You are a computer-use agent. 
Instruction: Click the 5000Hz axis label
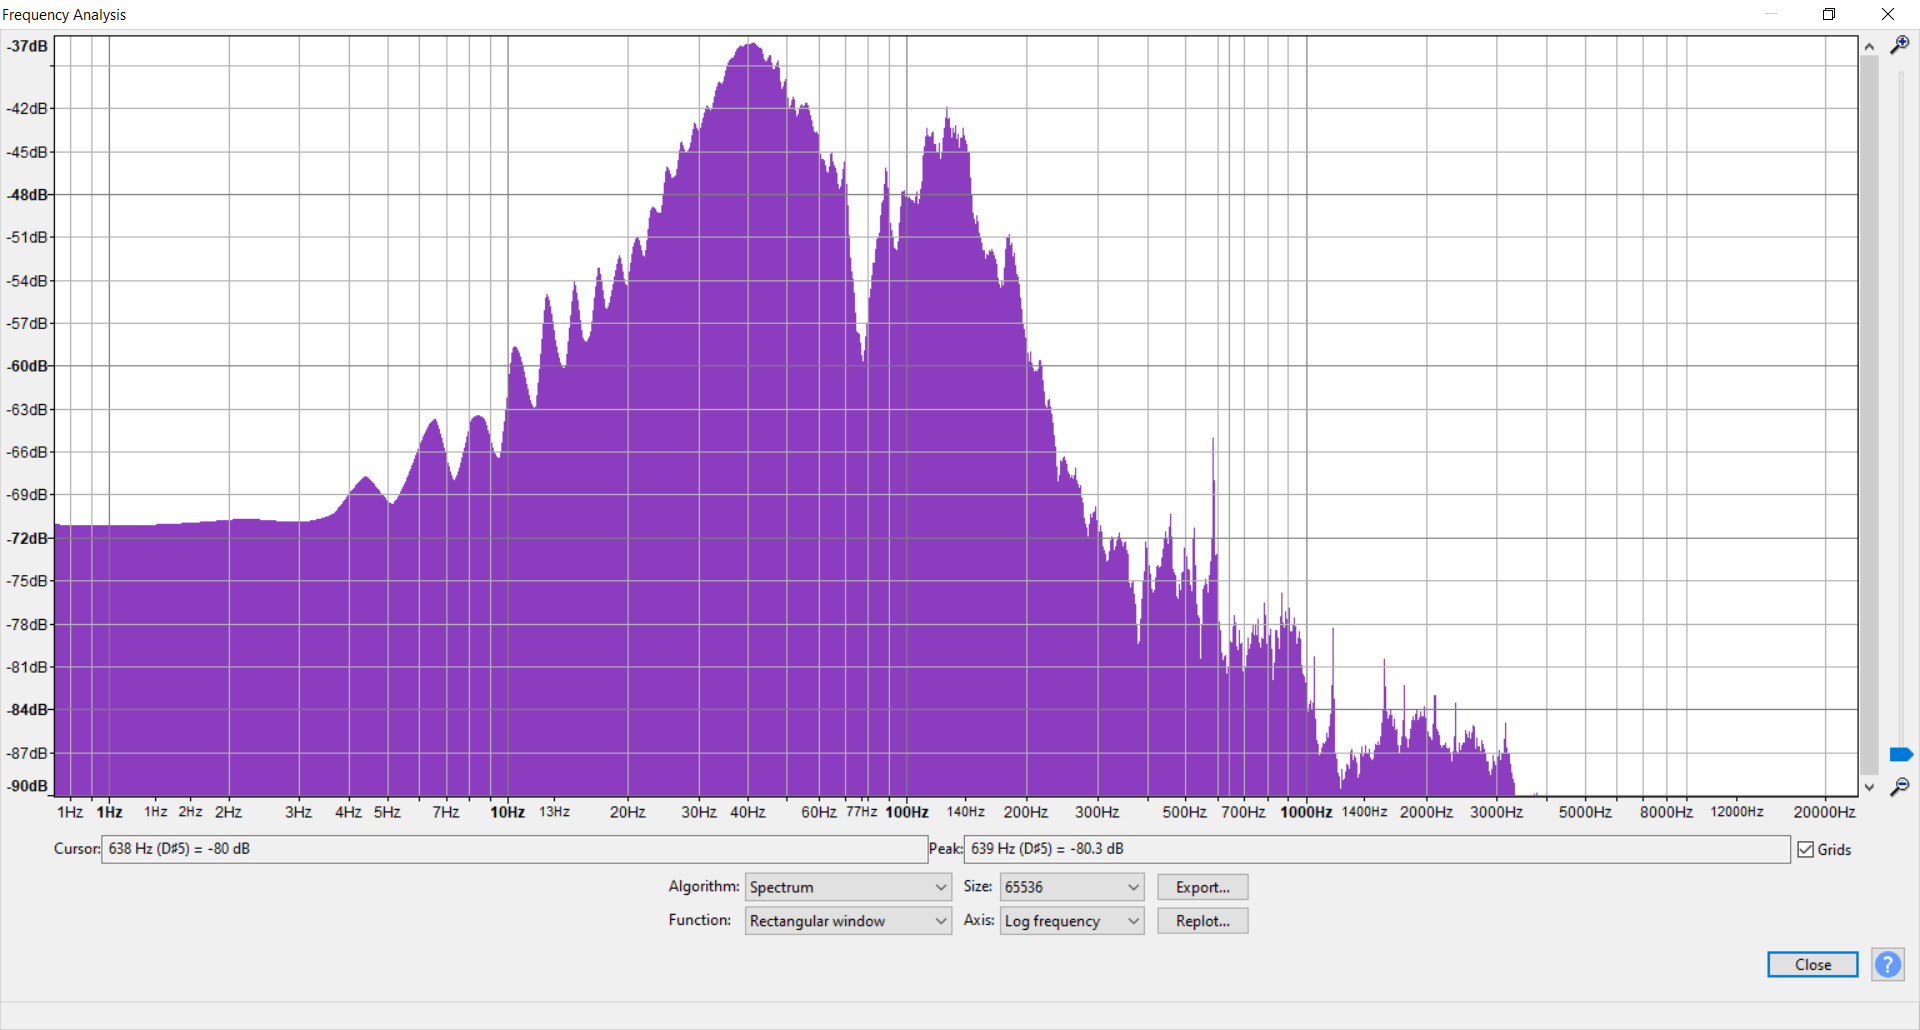tap(1585, 812)
